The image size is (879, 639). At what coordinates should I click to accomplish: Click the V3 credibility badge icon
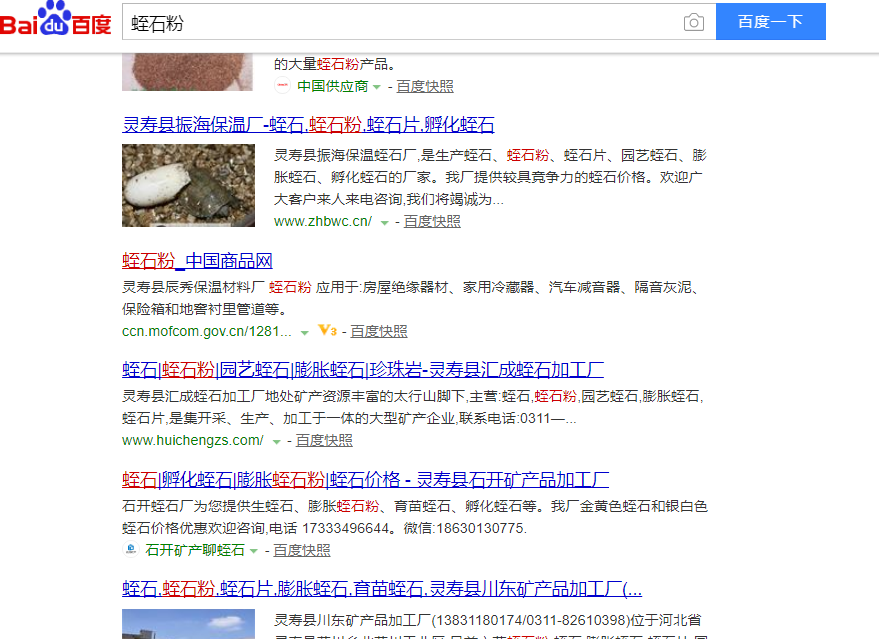327,331
